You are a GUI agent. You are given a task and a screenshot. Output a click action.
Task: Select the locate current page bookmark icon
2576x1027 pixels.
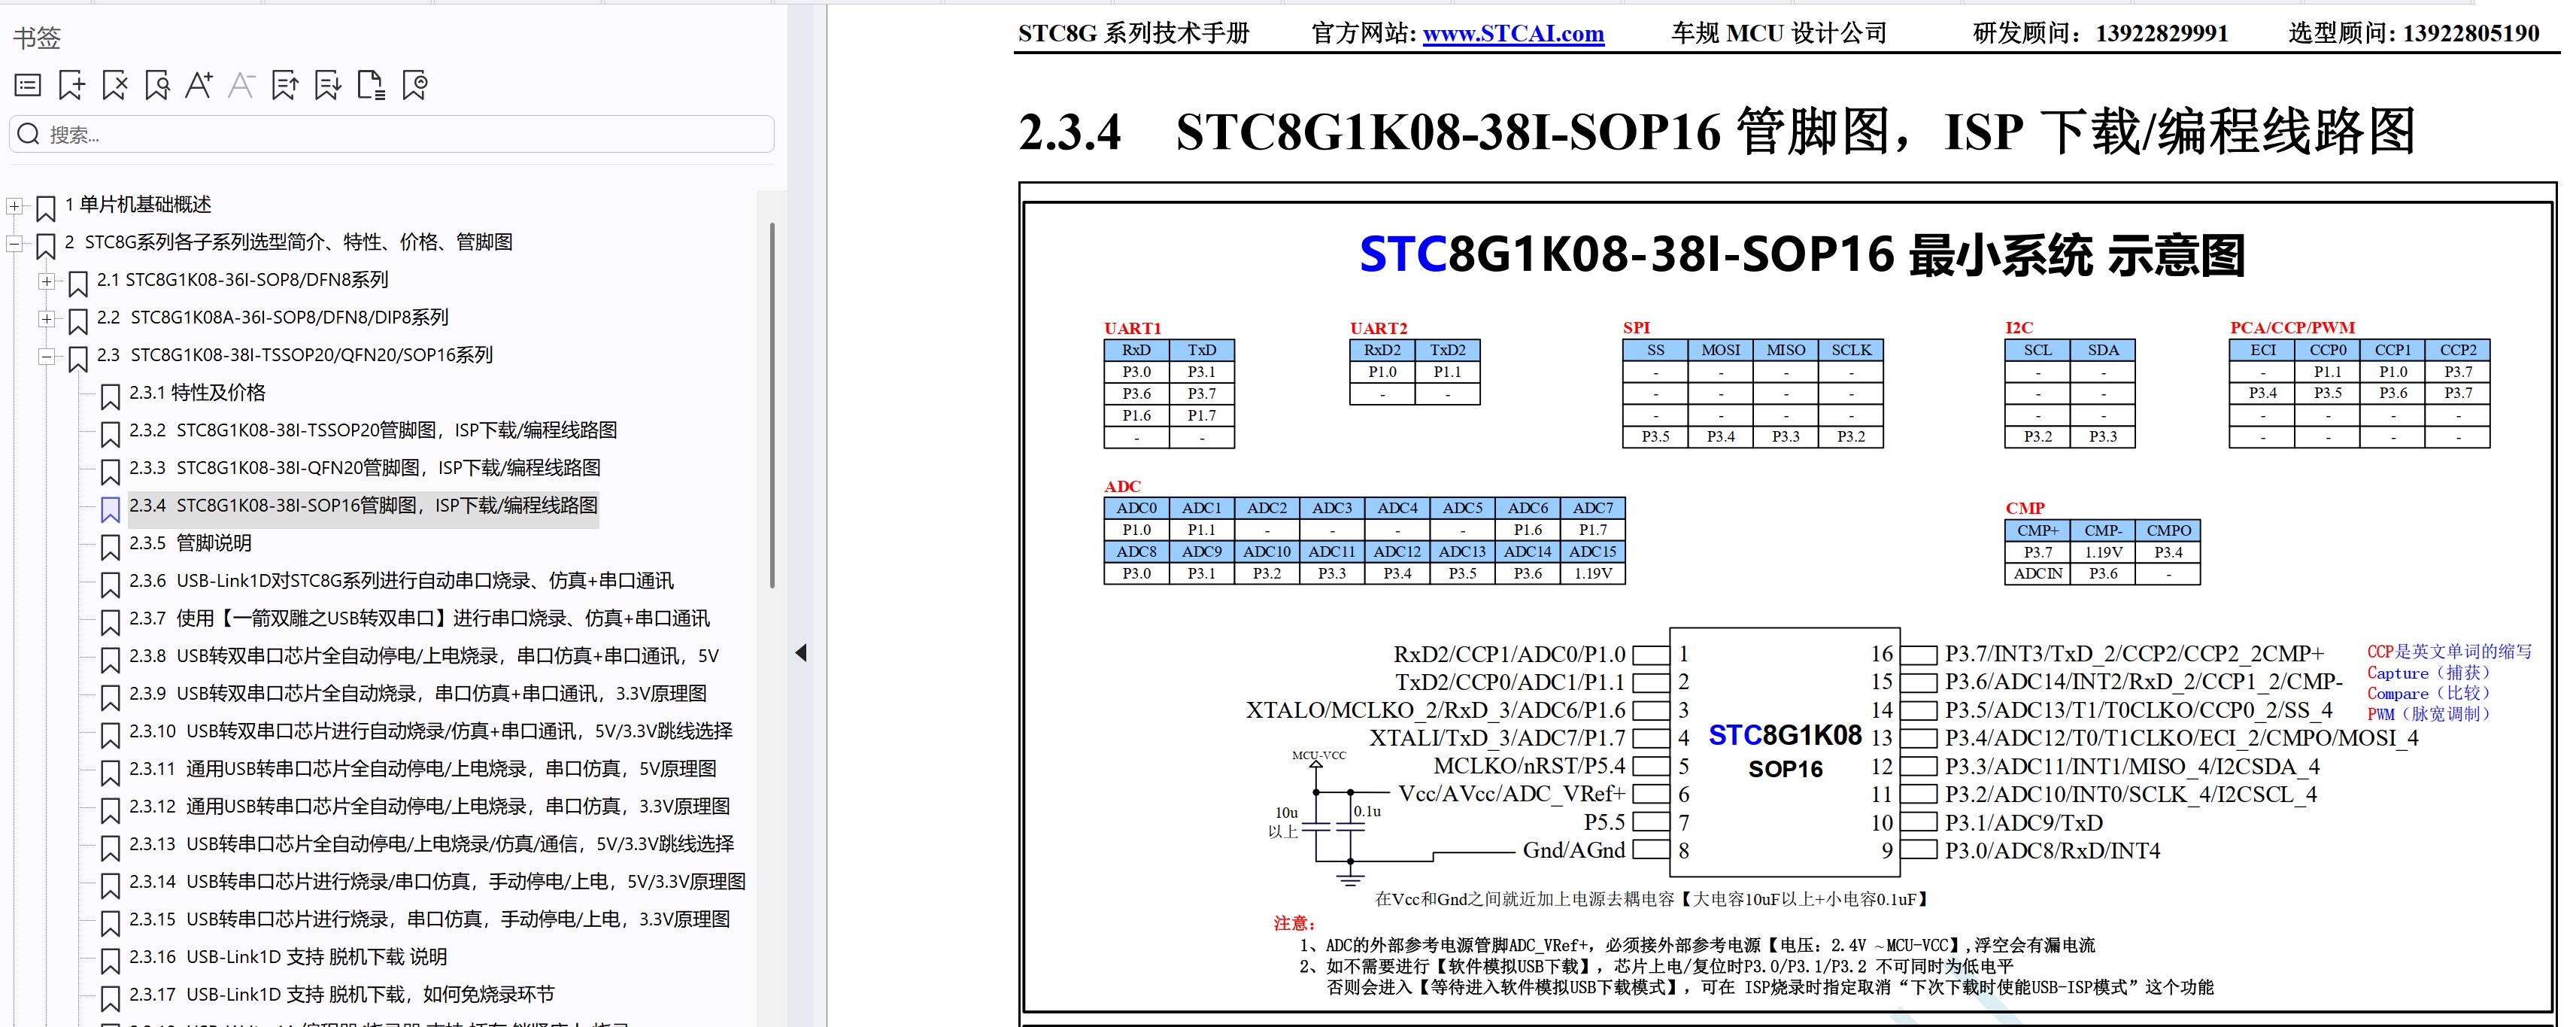[414, 85]
